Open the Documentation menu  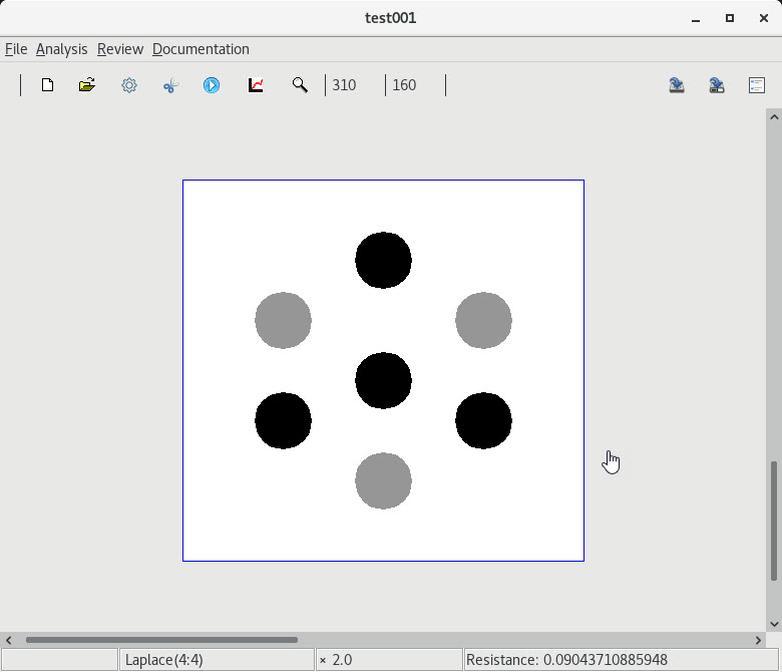click(x=201, y=49)
